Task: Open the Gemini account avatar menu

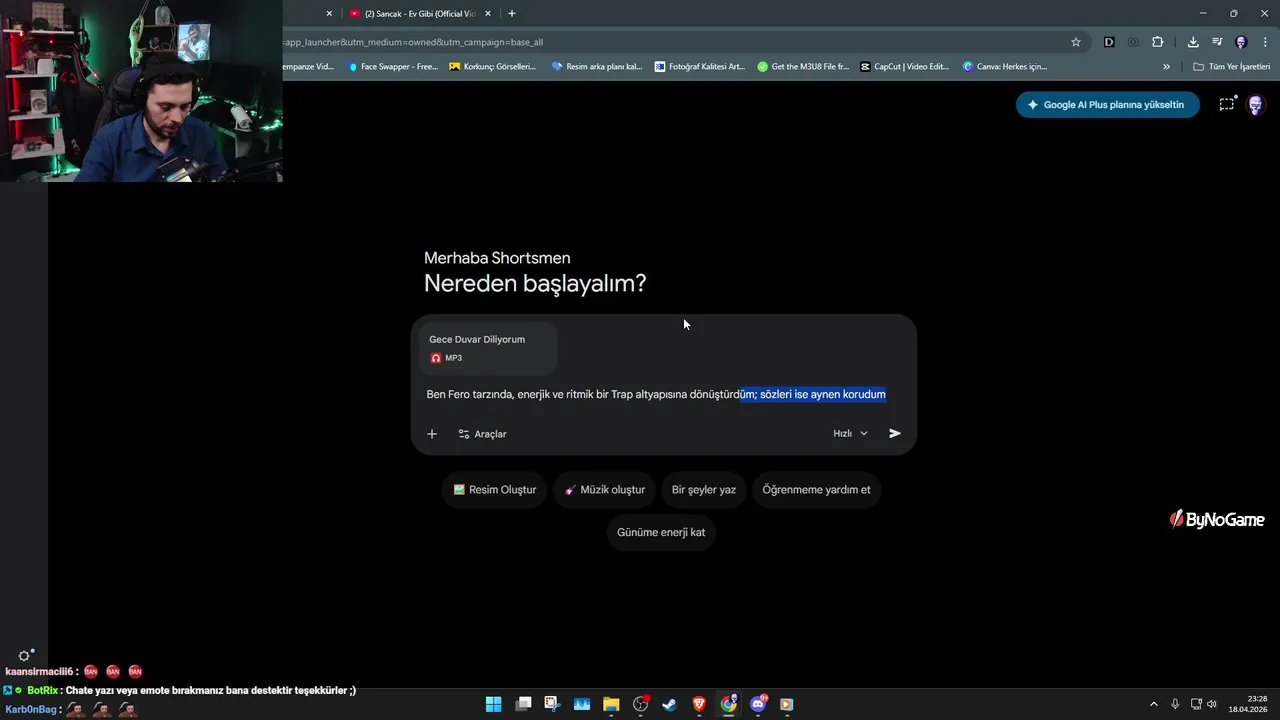Action: coord(1256,105)
